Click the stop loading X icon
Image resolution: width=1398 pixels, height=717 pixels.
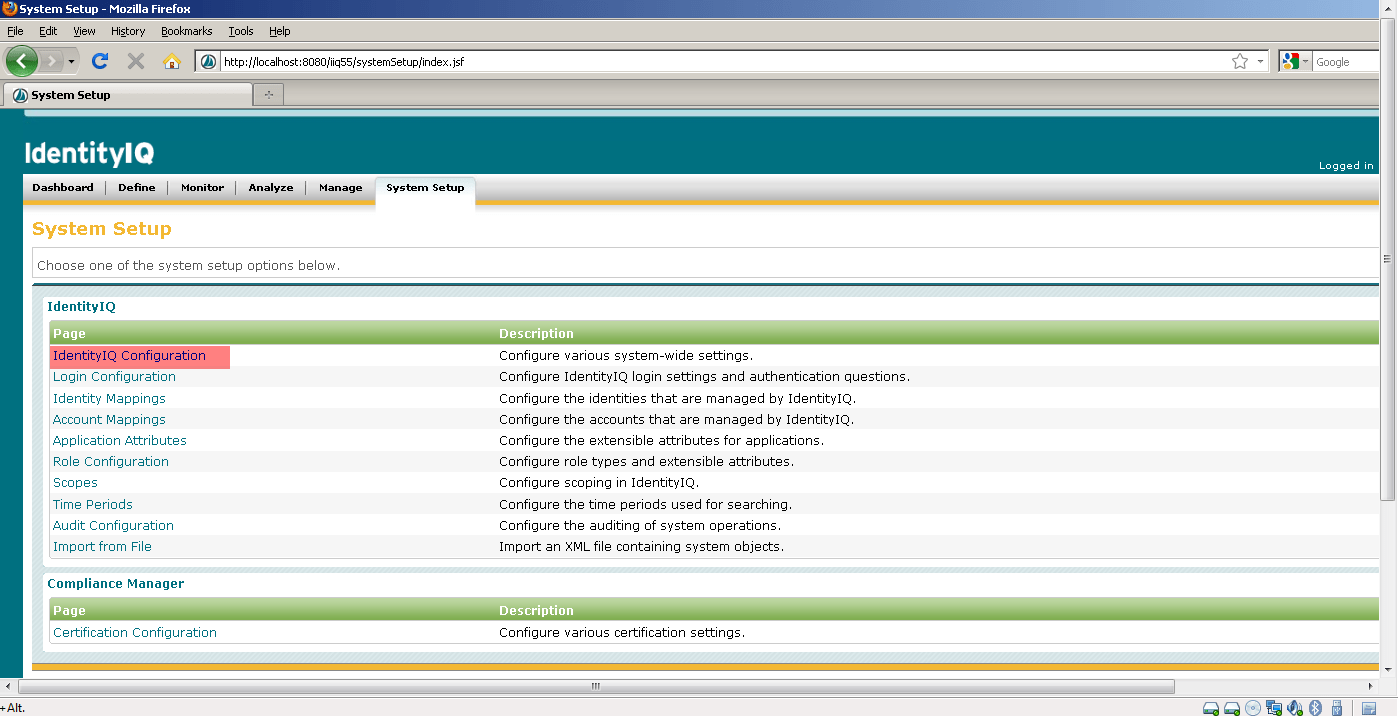point(136,61)
